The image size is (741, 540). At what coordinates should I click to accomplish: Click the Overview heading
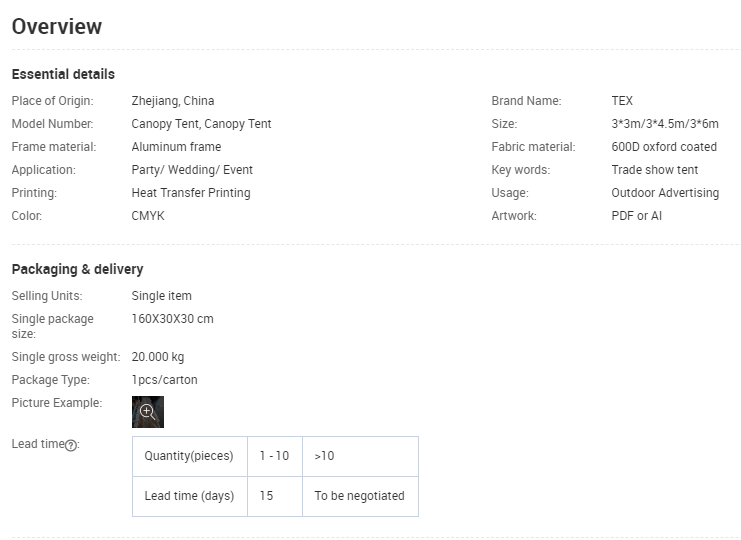pyautogui.click(x=57, y=27)
